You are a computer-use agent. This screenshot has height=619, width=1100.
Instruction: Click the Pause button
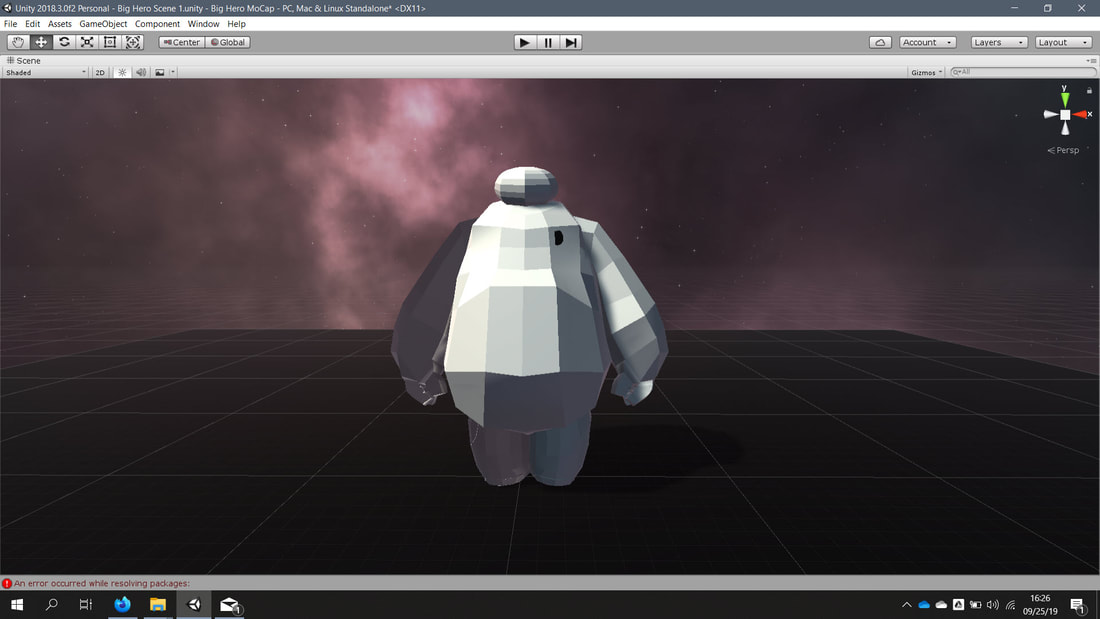[548, 42]
